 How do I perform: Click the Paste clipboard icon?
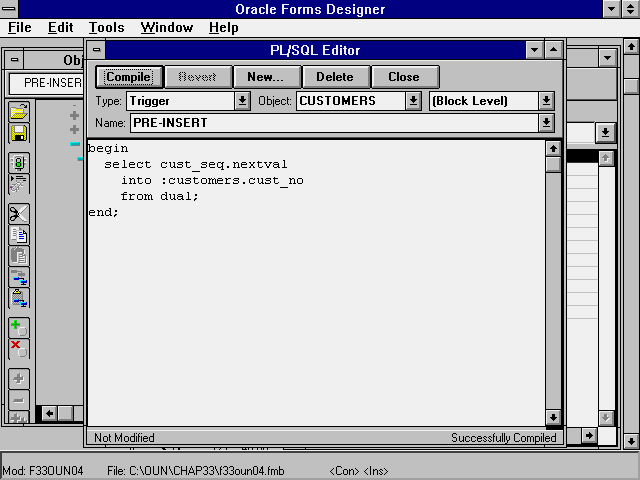(18, 256)
